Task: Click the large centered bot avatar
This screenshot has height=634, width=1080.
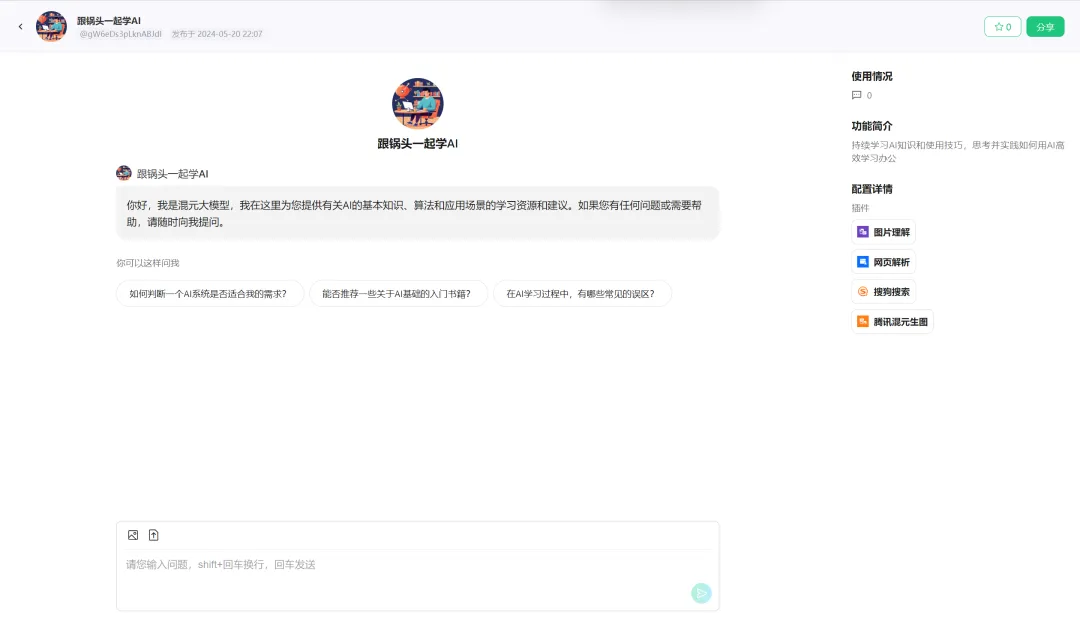Action: 417,104
